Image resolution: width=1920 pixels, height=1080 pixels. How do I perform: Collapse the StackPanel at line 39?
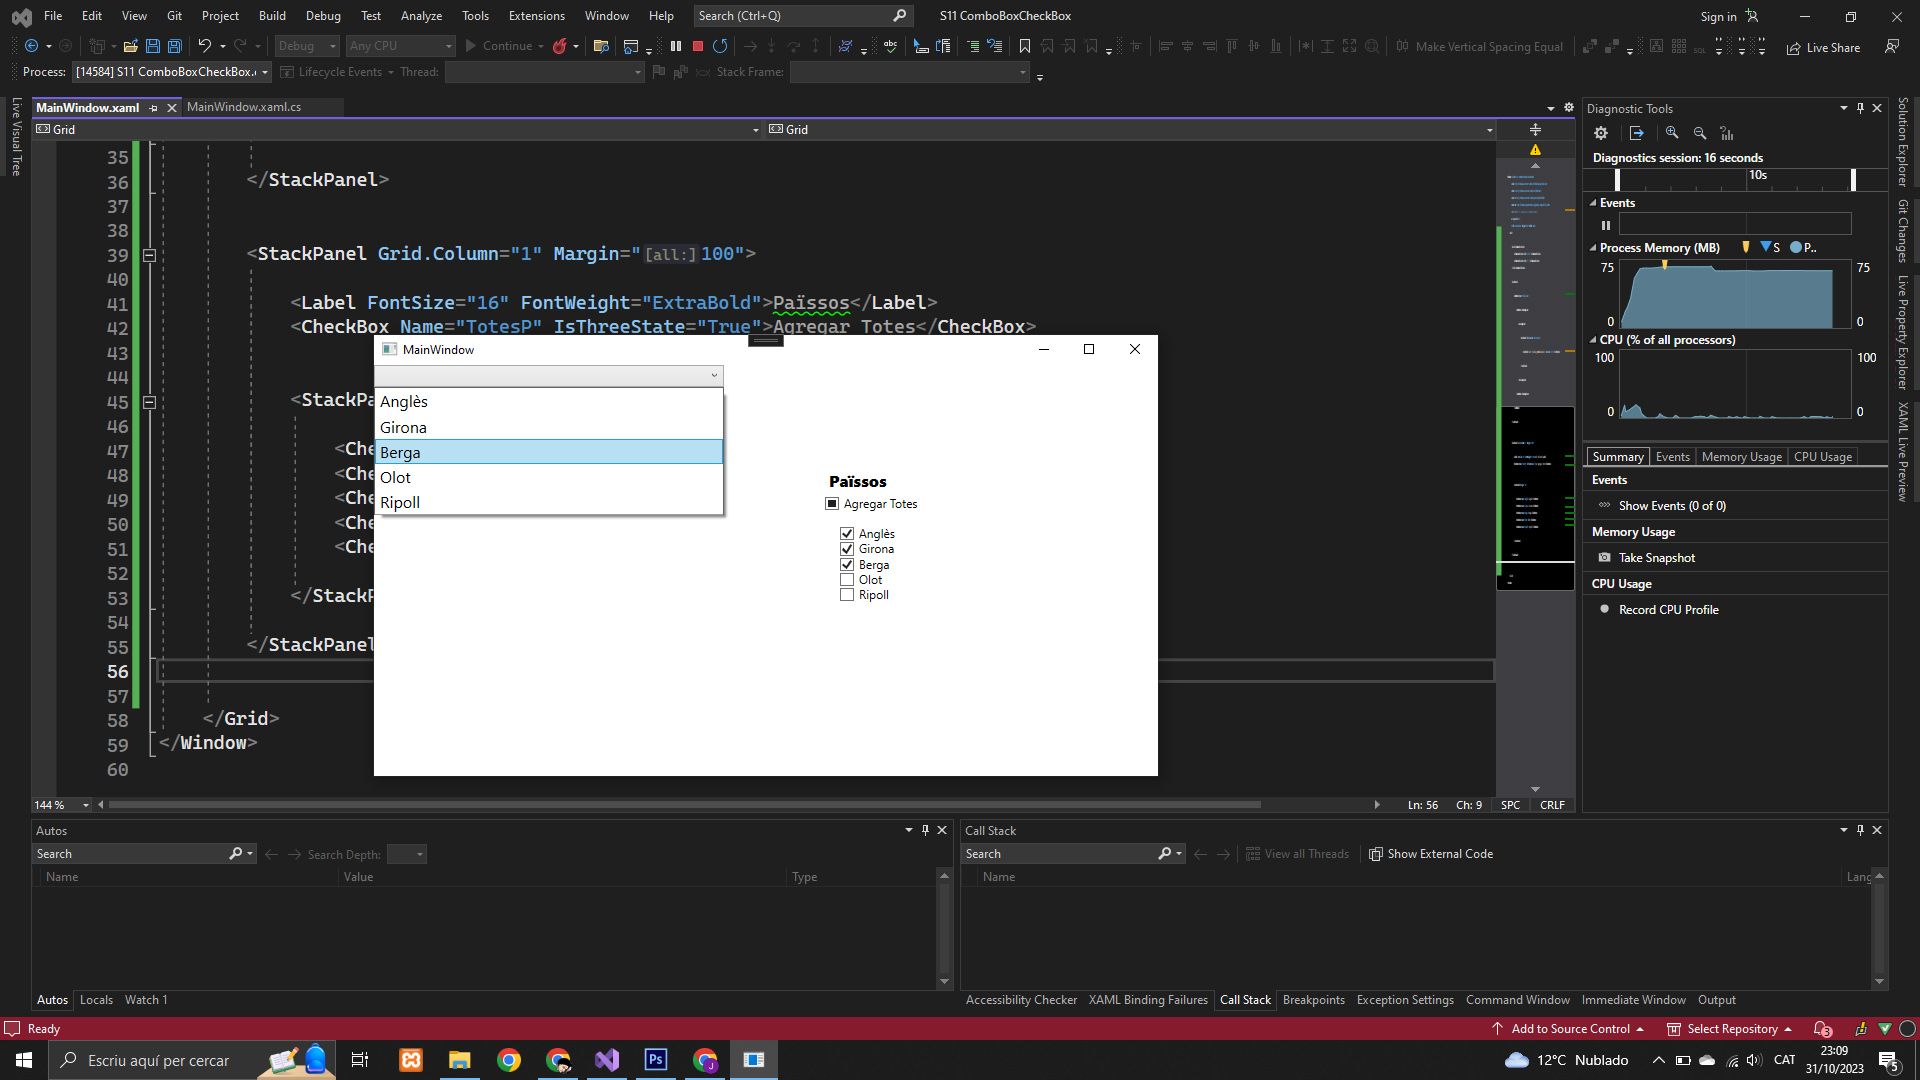[149, 255]
